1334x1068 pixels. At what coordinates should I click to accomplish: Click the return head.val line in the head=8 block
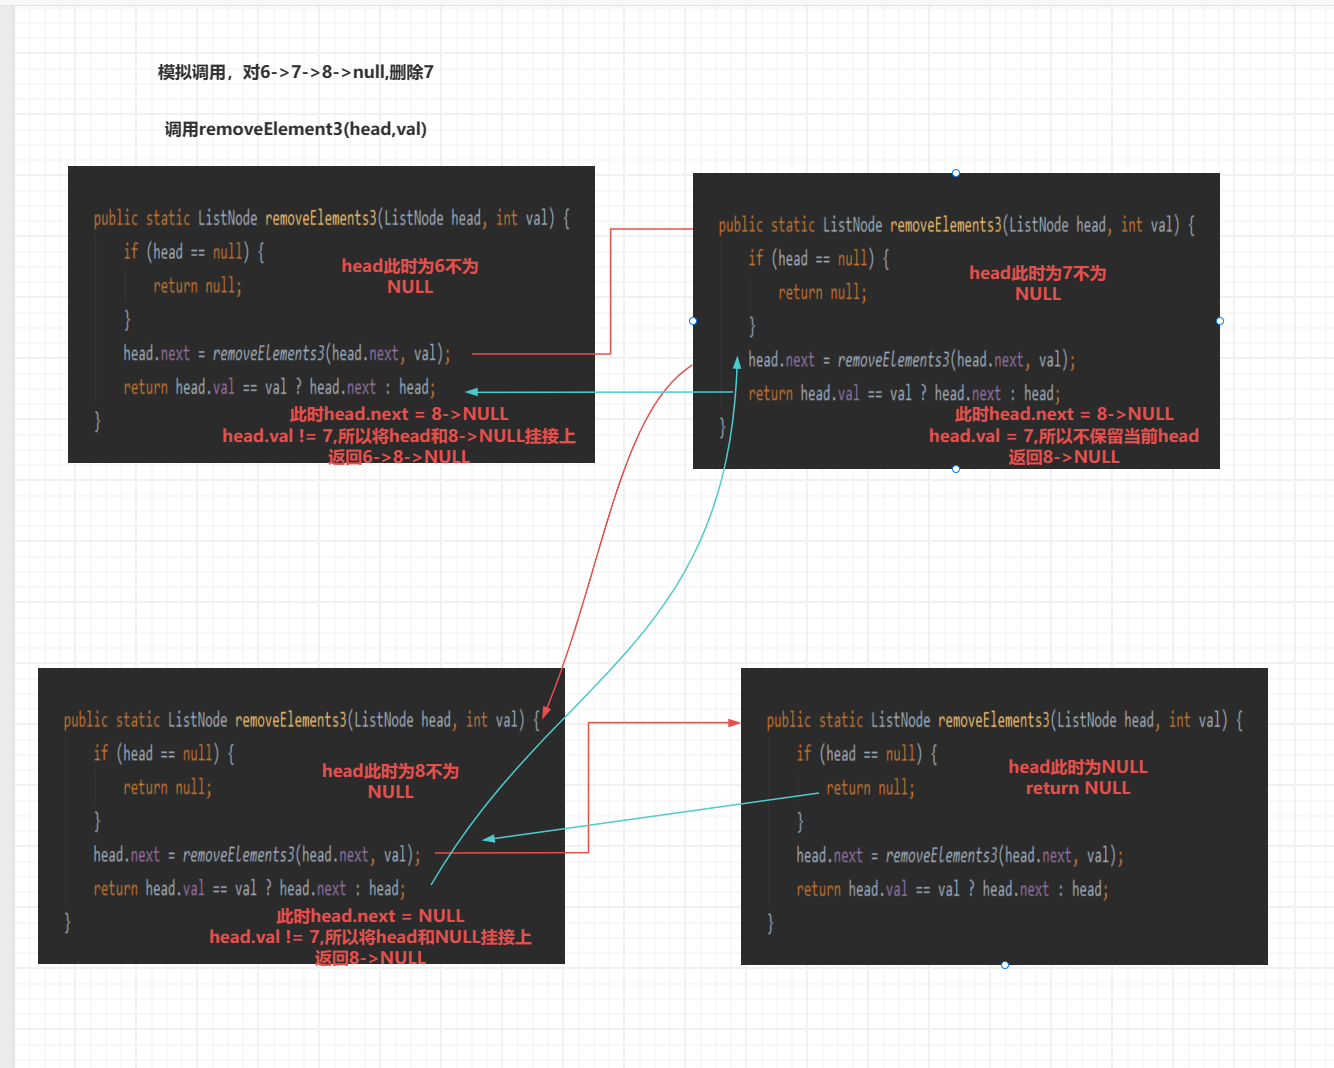(x=249, y=888)
